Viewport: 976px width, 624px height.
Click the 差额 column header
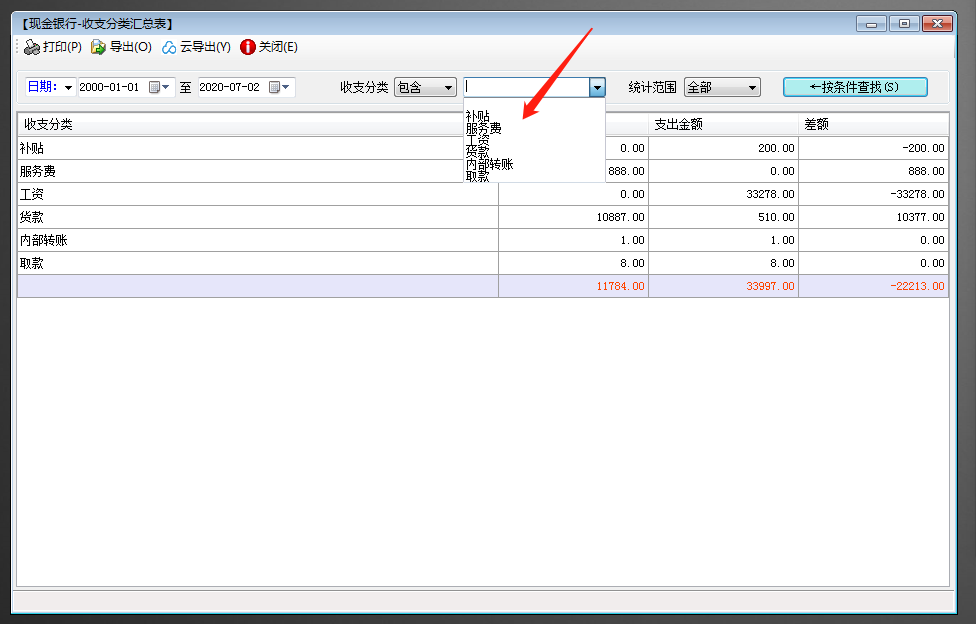pos(872,125)
